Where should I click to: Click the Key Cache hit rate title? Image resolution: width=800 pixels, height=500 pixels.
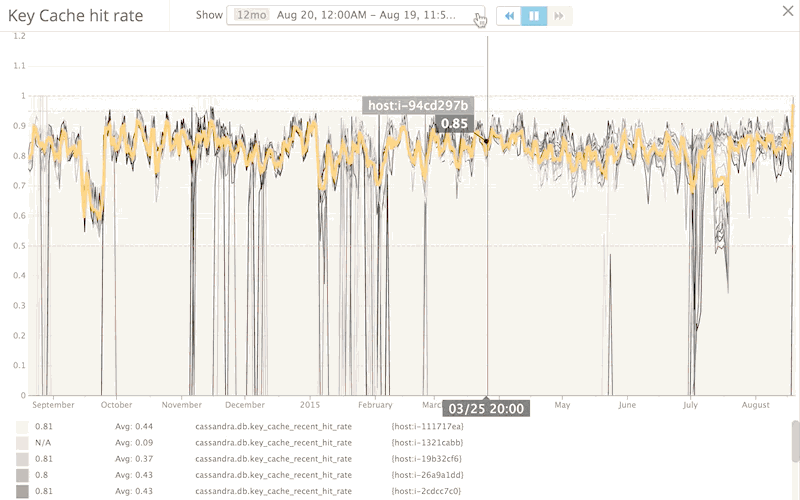pos(76,16)
